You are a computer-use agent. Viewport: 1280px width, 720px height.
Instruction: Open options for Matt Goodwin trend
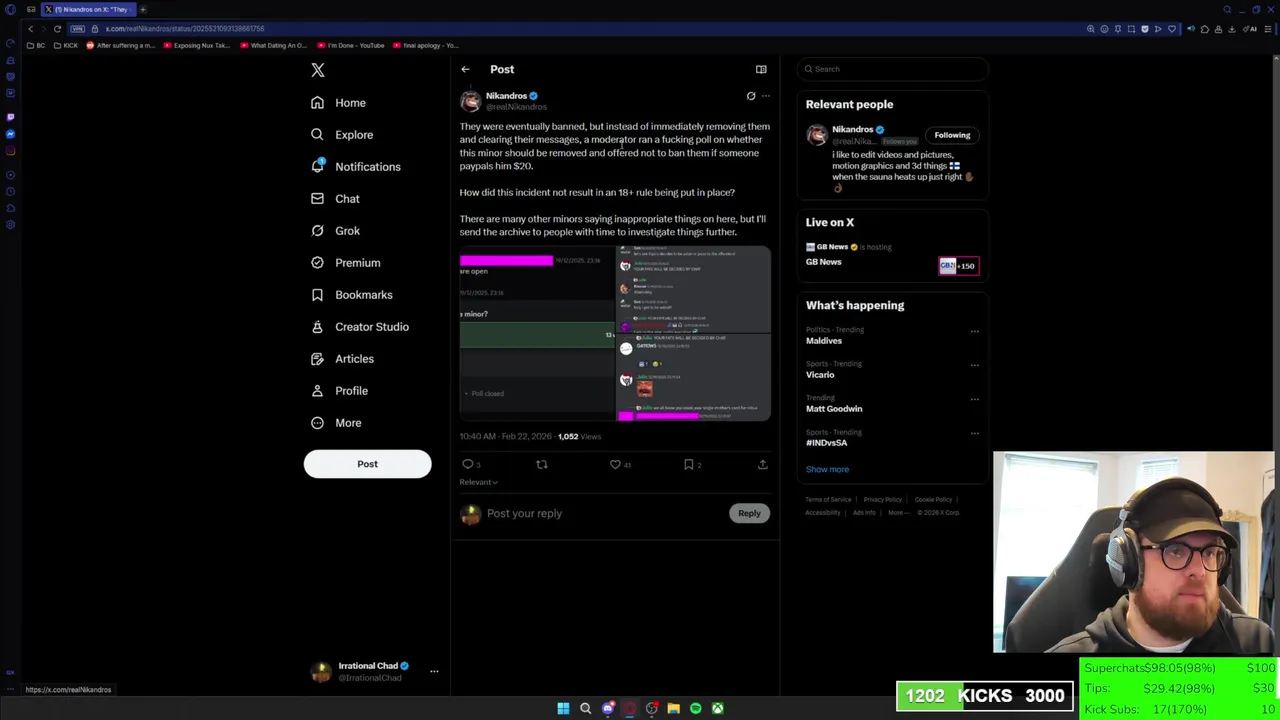975,399
